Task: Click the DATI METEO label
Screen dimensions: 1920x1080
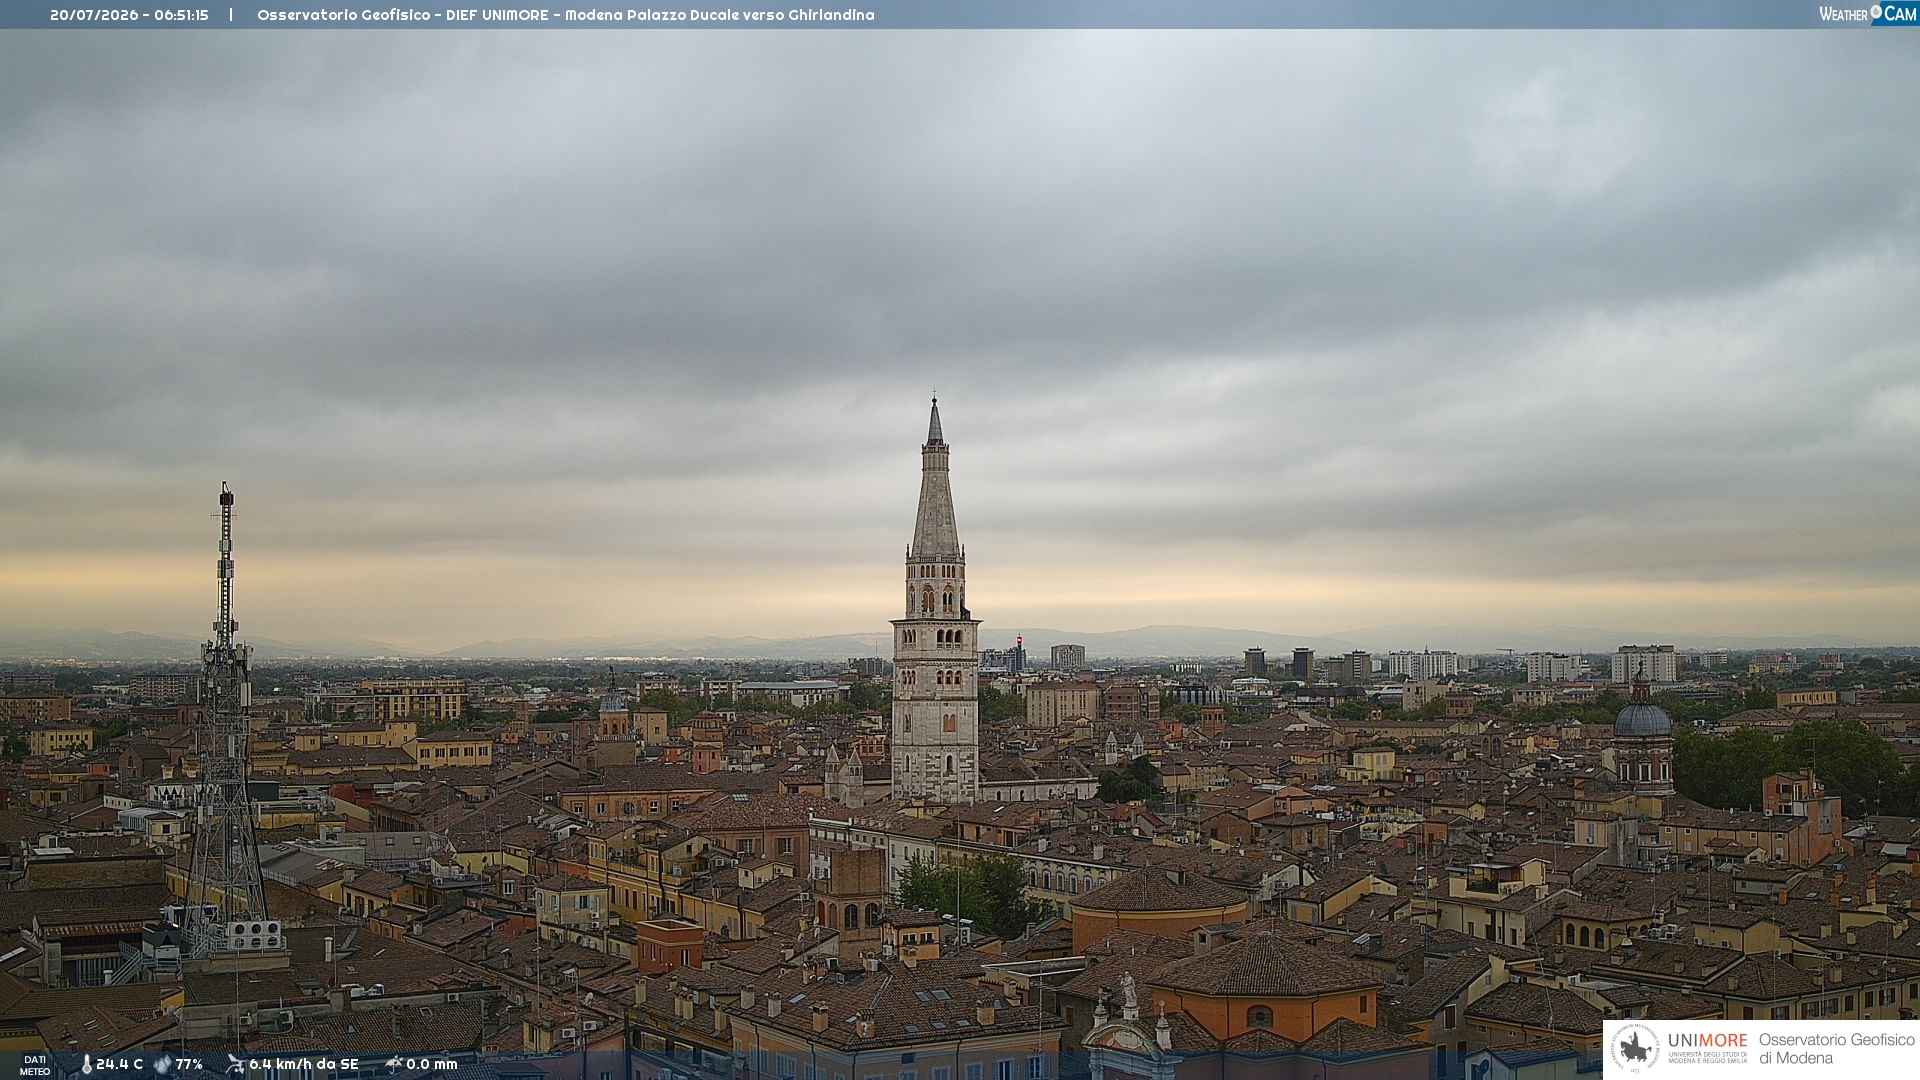Action: 35,1065
